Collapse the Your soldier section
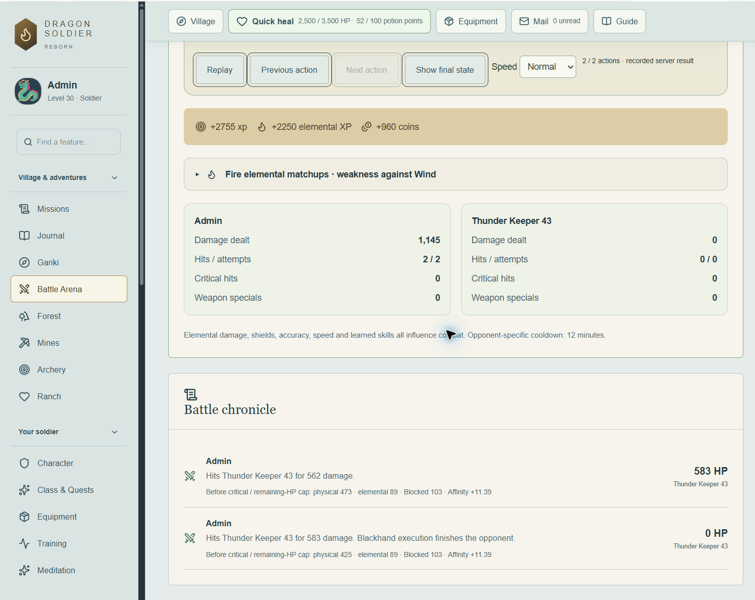 coord(68,432)
